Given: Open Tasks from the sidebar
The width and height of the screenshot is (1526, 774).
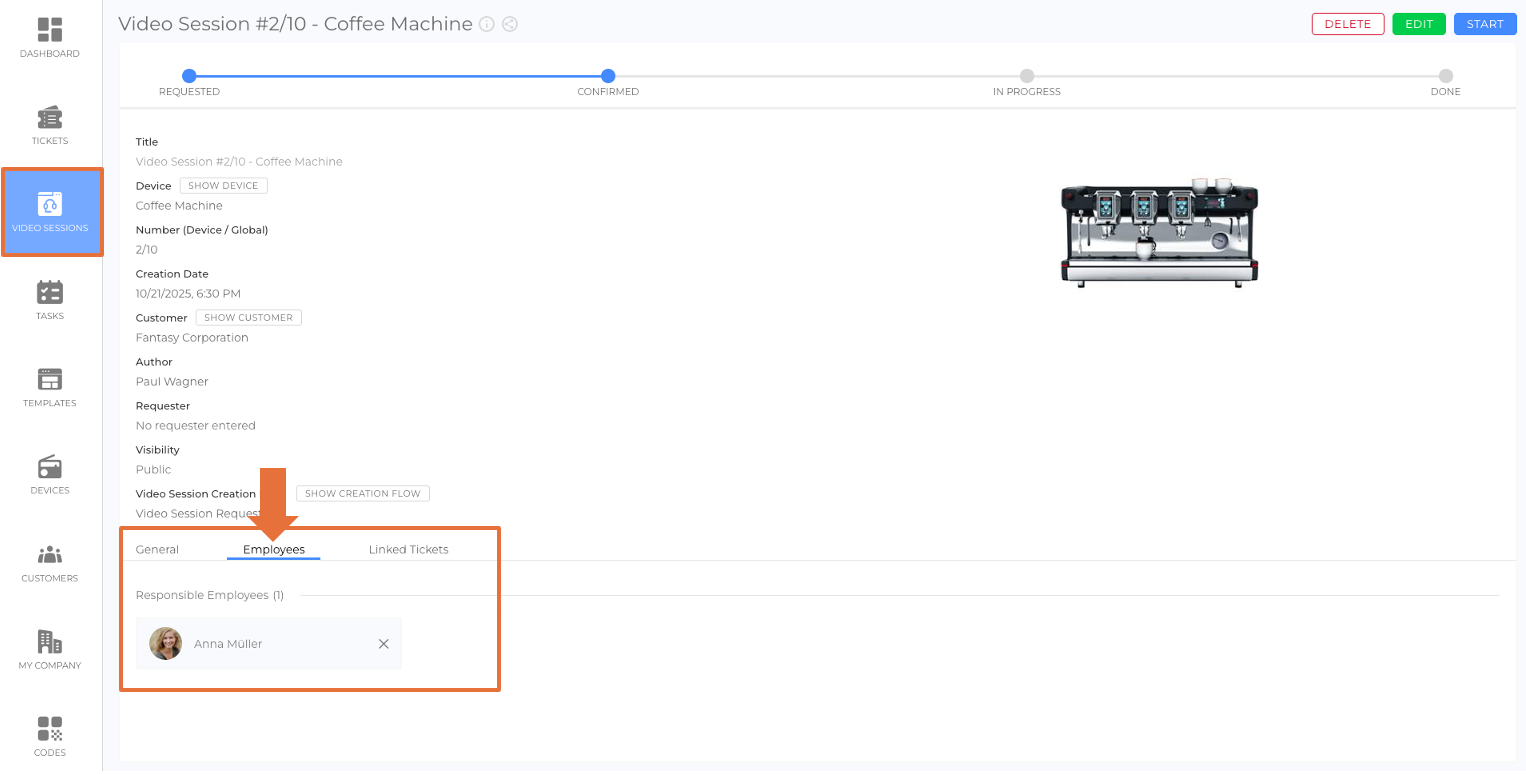Looking at the screenshot, I should coord(50,299).
